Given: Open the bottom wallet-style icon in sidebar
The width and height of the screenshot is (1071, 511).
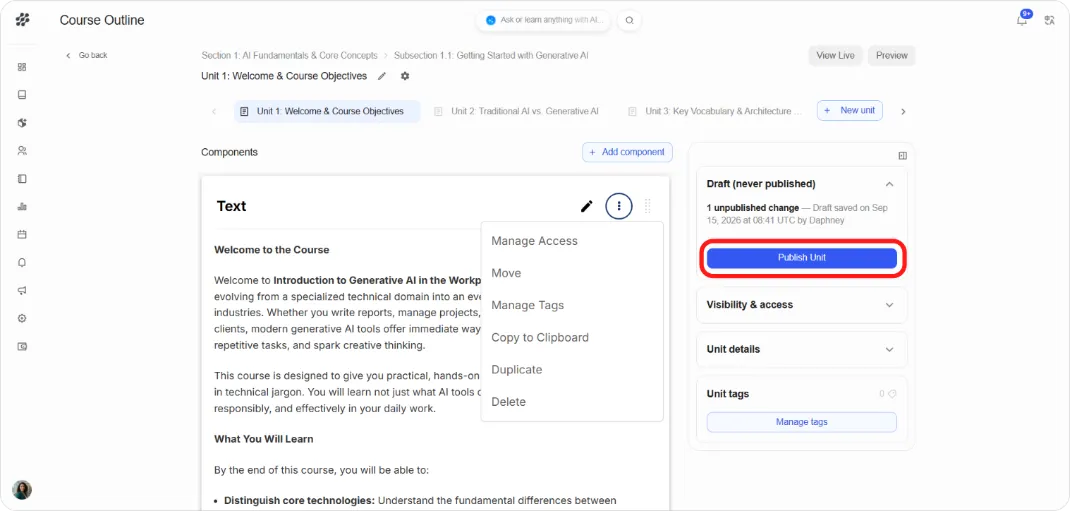Looking at the screenshot, I should pyautogui.click(x=22, y=346).
